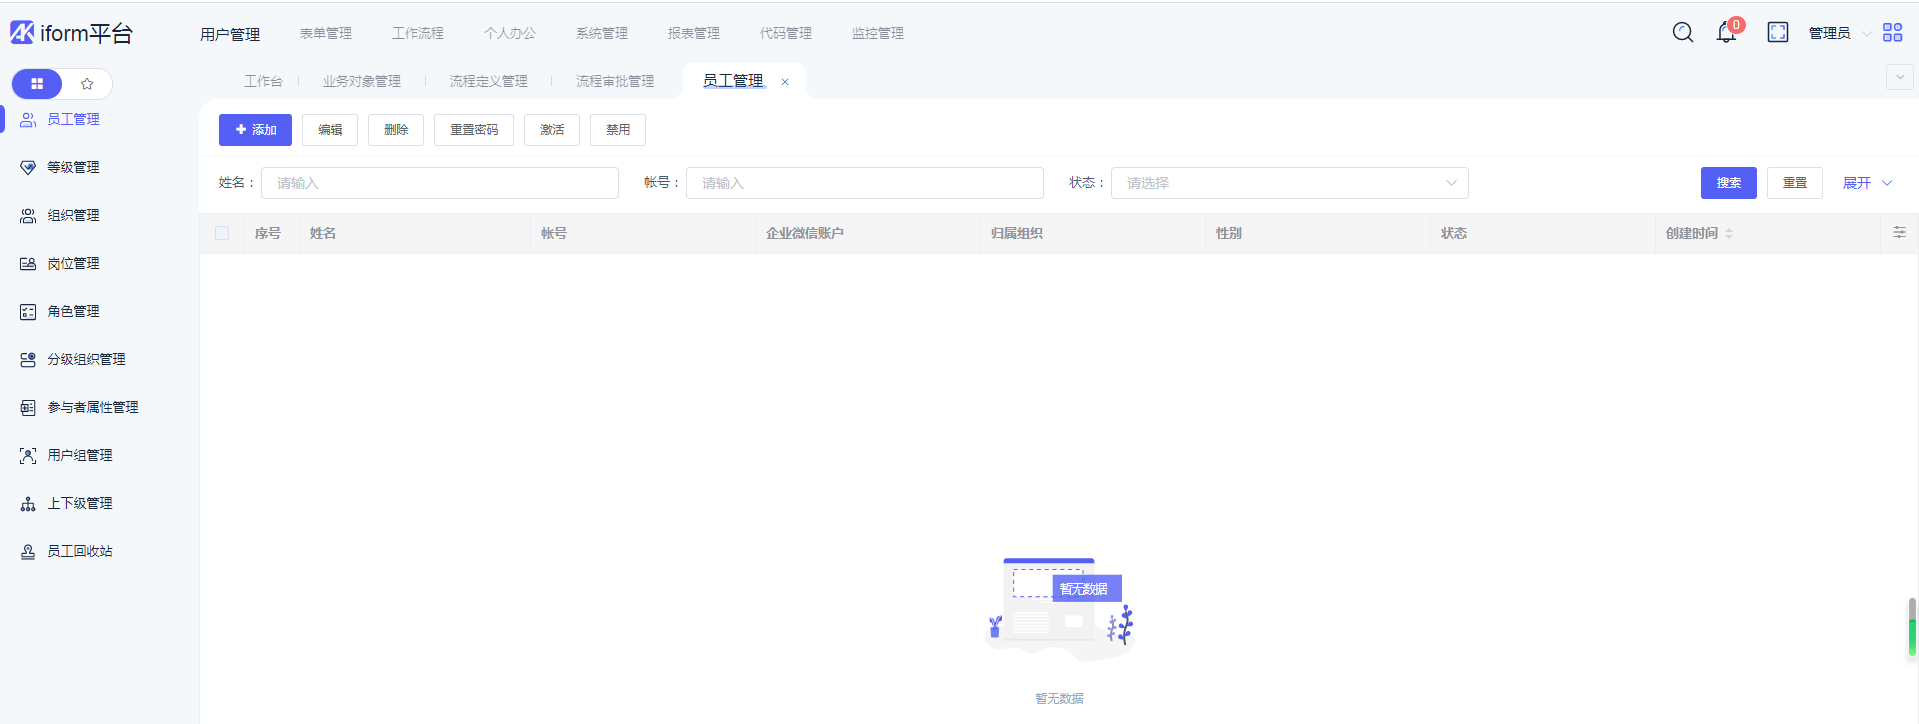Click the 添加 button
Screen dimensions: 1919x724
255,130
